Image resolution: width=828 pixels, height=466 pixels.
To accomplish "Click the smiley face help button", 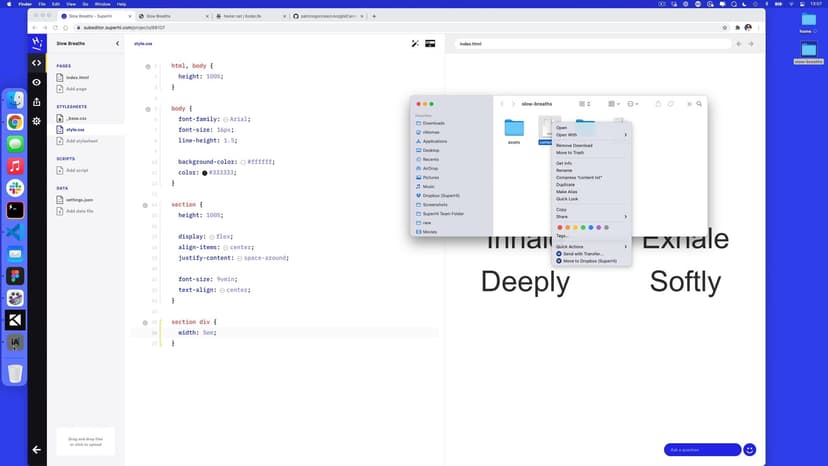I will [x=750, y=450].
